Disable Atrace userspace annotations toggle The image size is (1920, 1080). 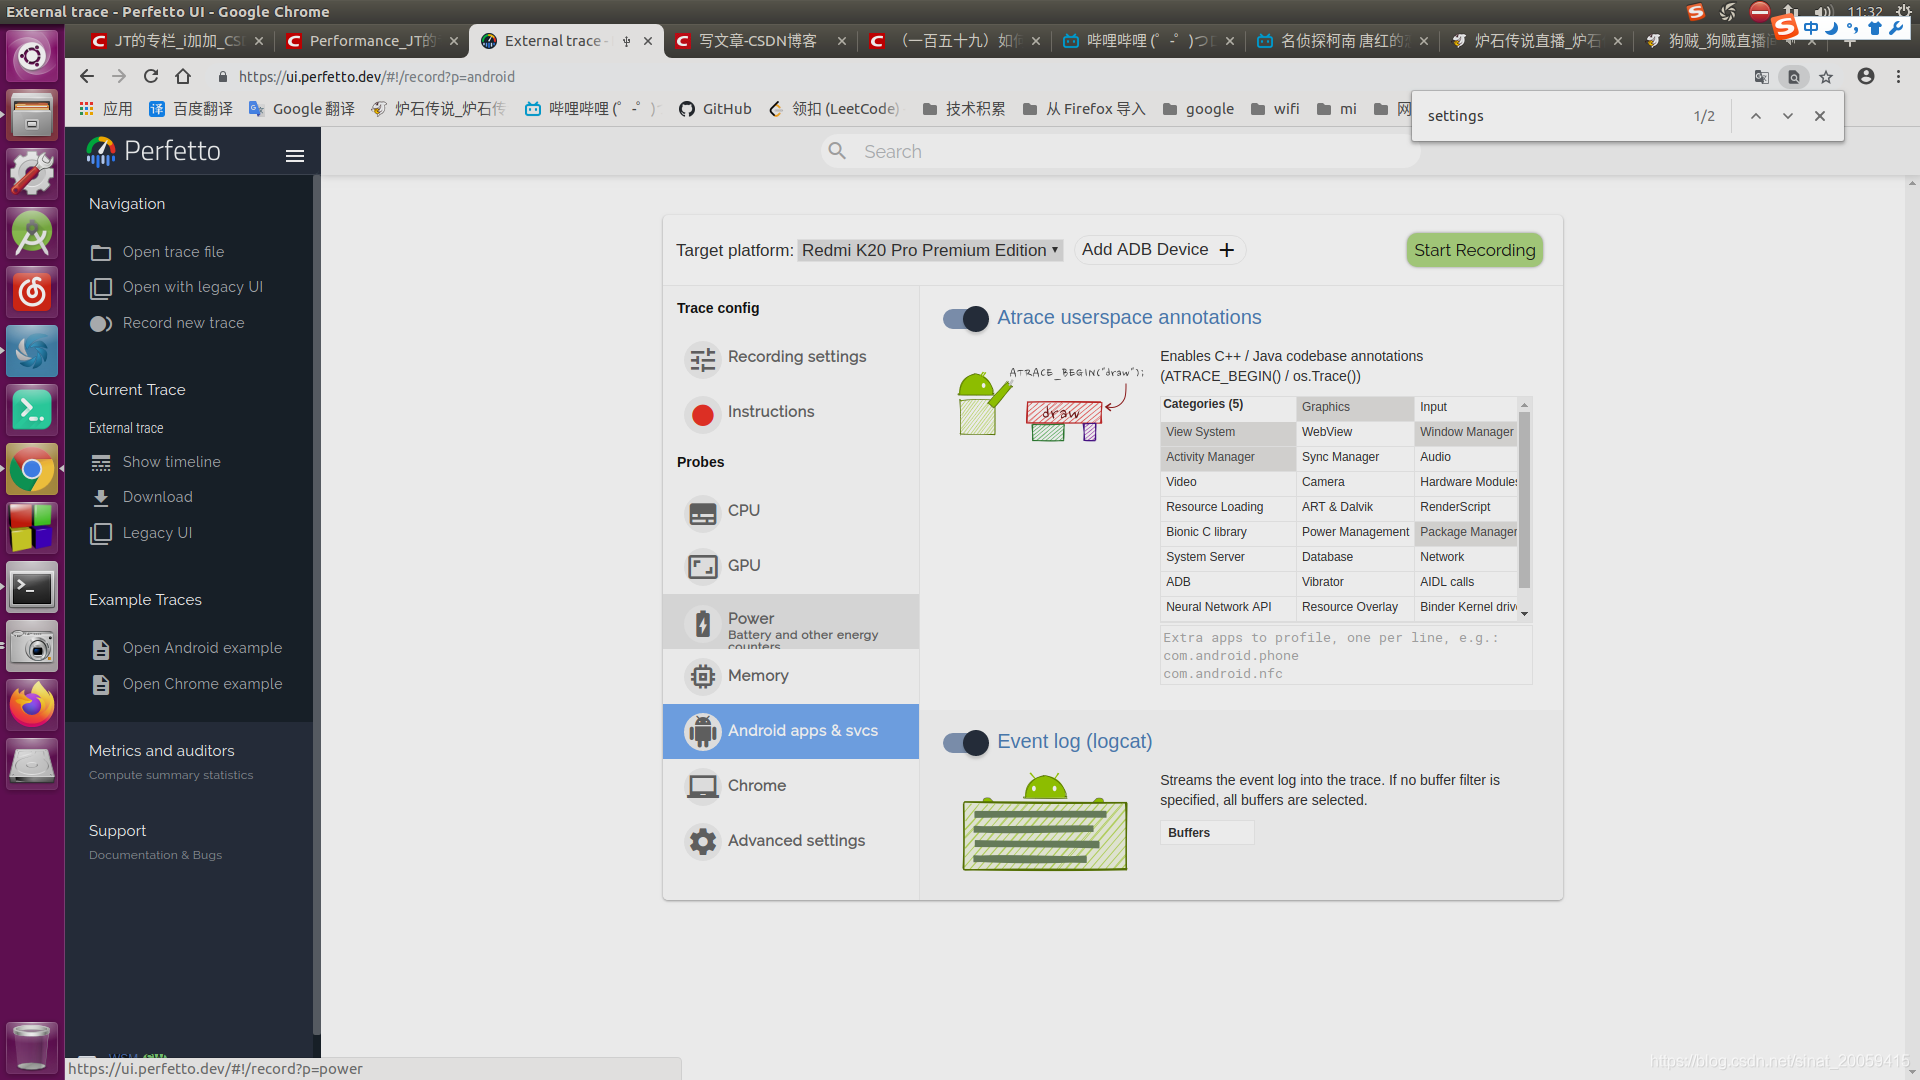pos(966,318)
